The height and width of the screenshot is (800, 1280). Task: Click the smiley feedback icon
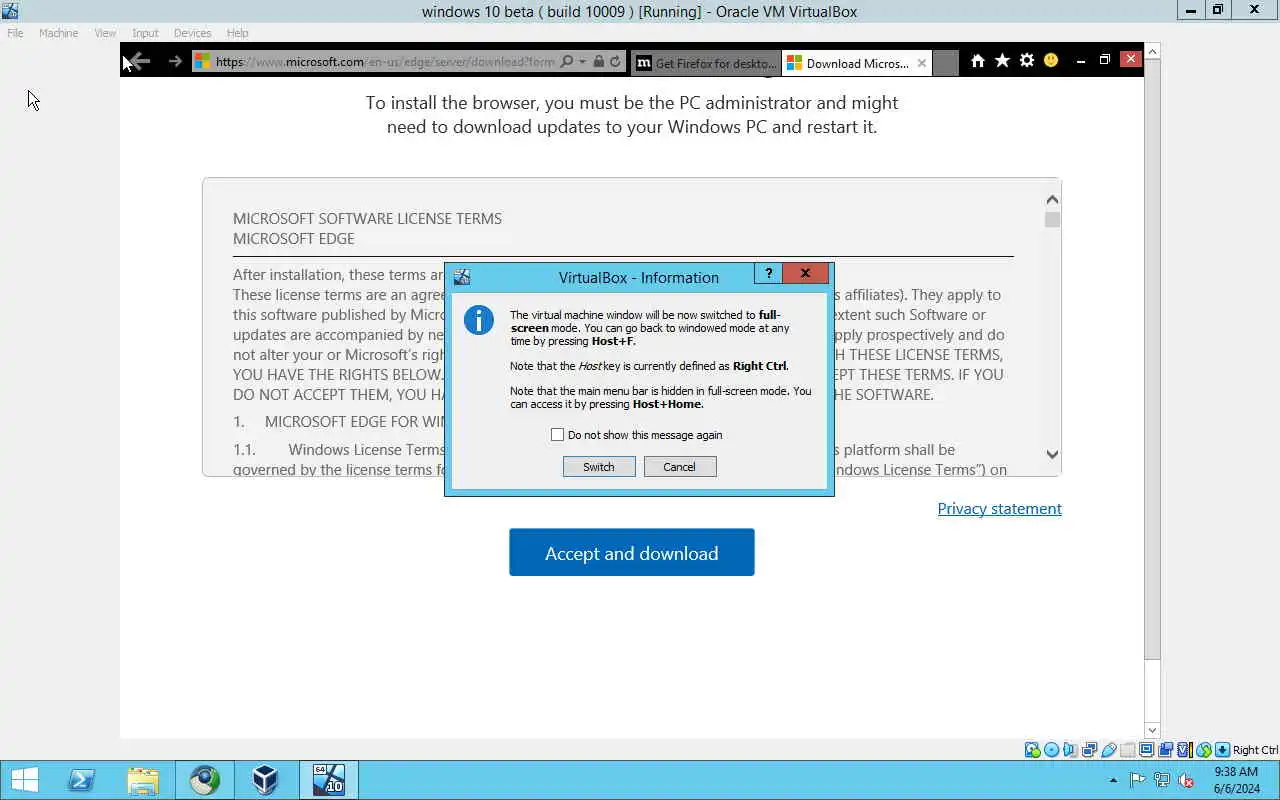pyautogui.click(x=1051, y=61)
